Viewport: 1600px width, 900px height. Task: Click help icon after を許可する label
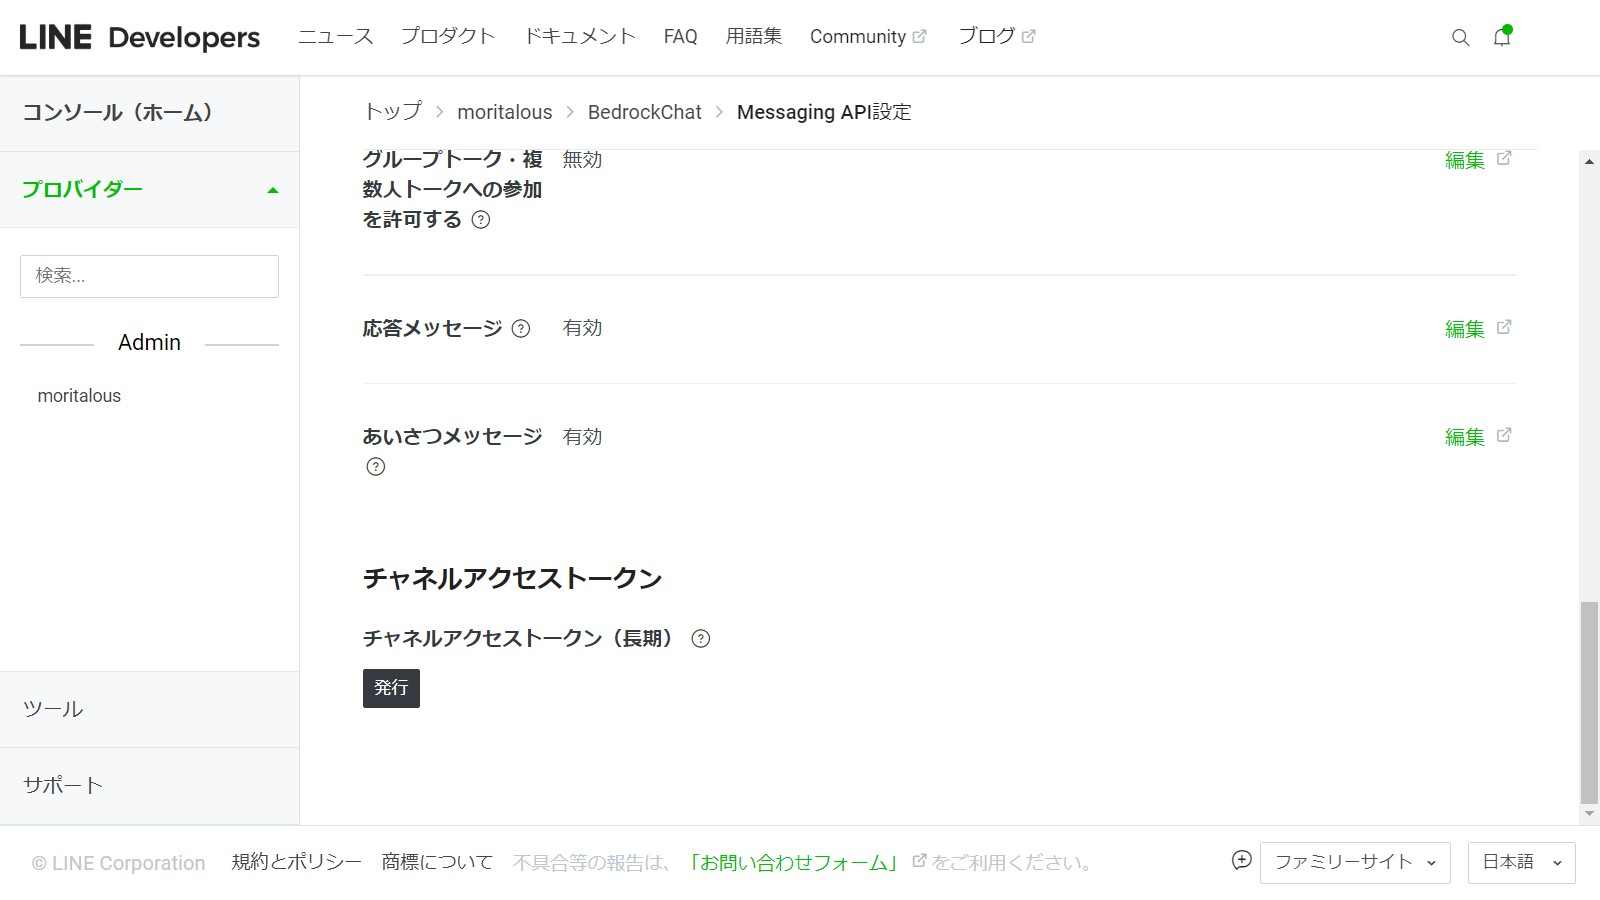click(481, 220)
